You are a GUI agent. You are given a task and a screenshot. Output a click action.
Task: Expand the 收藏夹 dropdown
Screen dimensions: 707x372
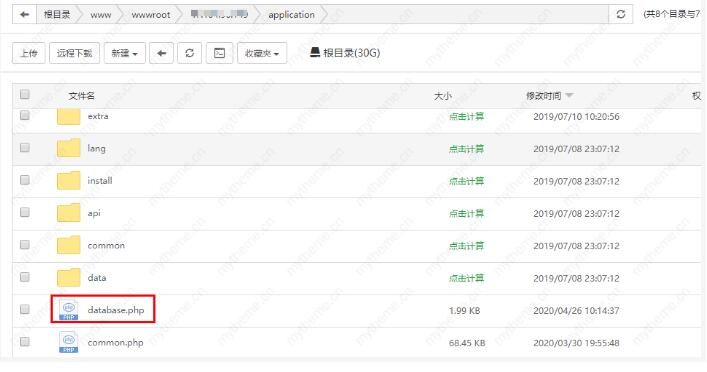tap(262, 53)
